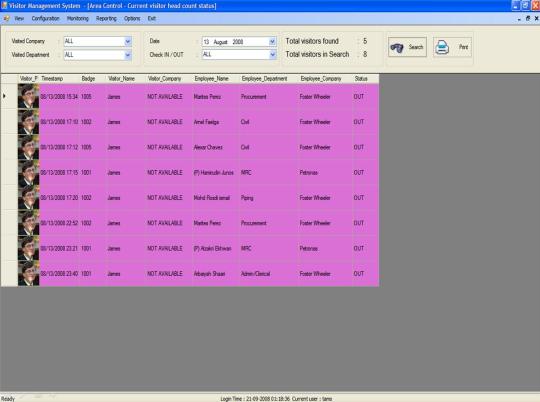This screenshot has width=540, height=402.
Task: Click employee '(P) Azalin Ekhwan'
Action: click(x=212, y=249)
